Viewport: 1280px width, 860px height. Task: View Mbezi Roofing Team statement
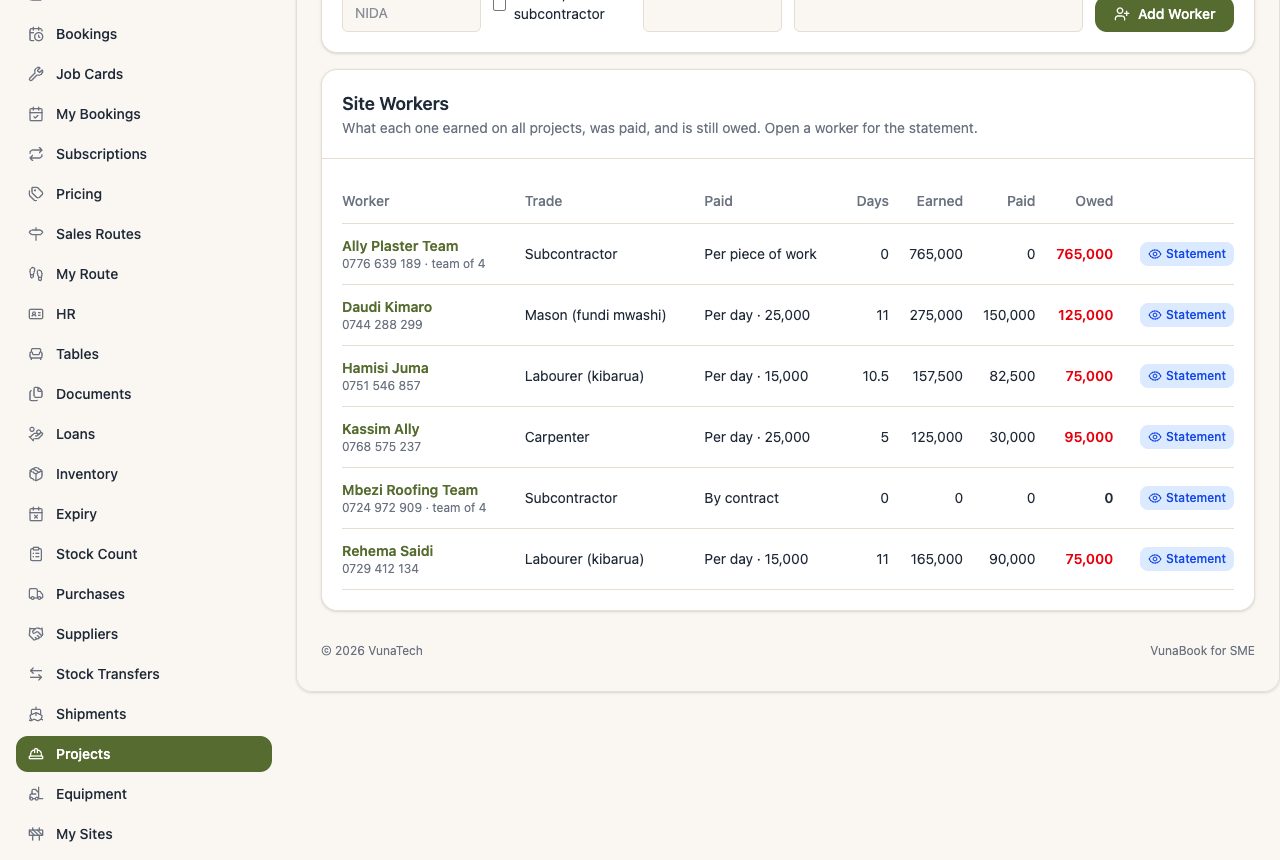coord(1187,498)
